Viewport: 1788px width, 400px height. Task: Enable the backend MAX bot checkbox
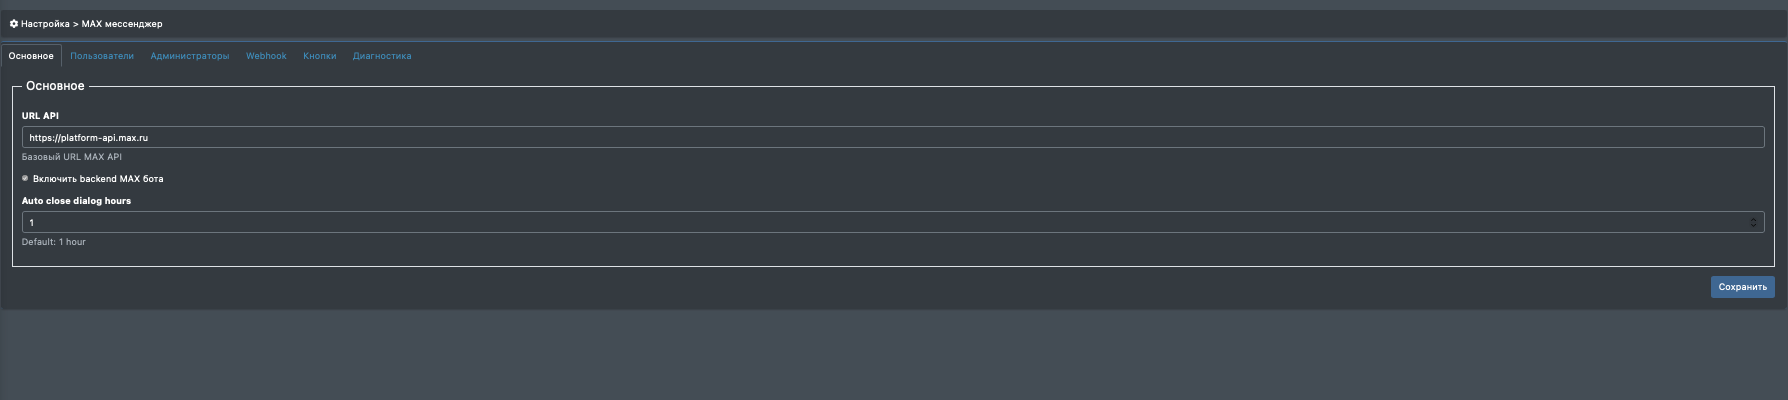[25, 178]
